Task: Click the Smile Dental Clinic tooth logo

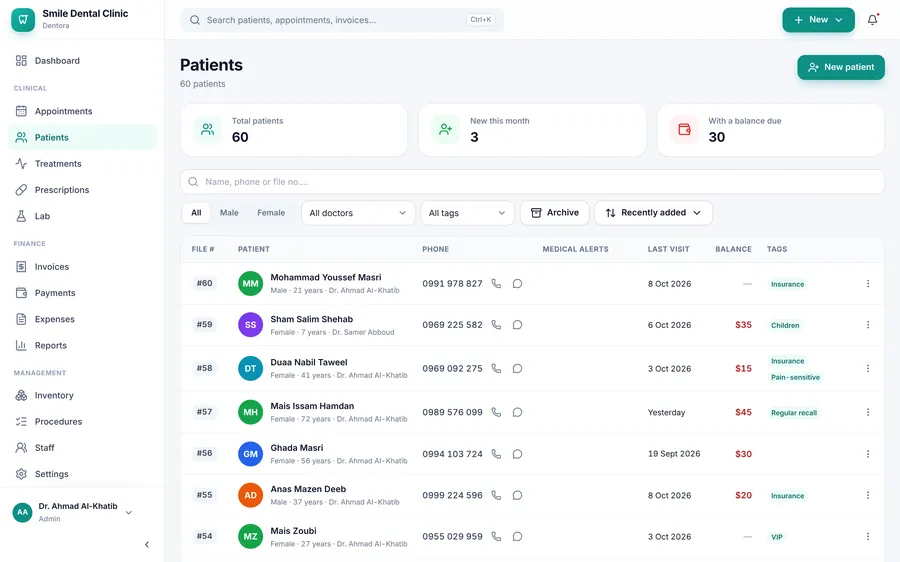Action: tap(23, 20)
